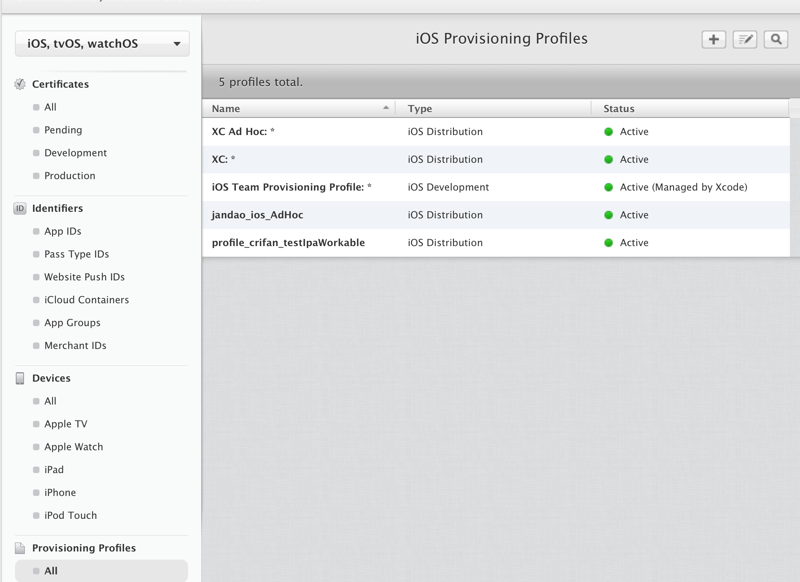The width and height of the screenshot is (800, 582).
Task: Select iPhone under Devices
Action: (x=60, y=492)
